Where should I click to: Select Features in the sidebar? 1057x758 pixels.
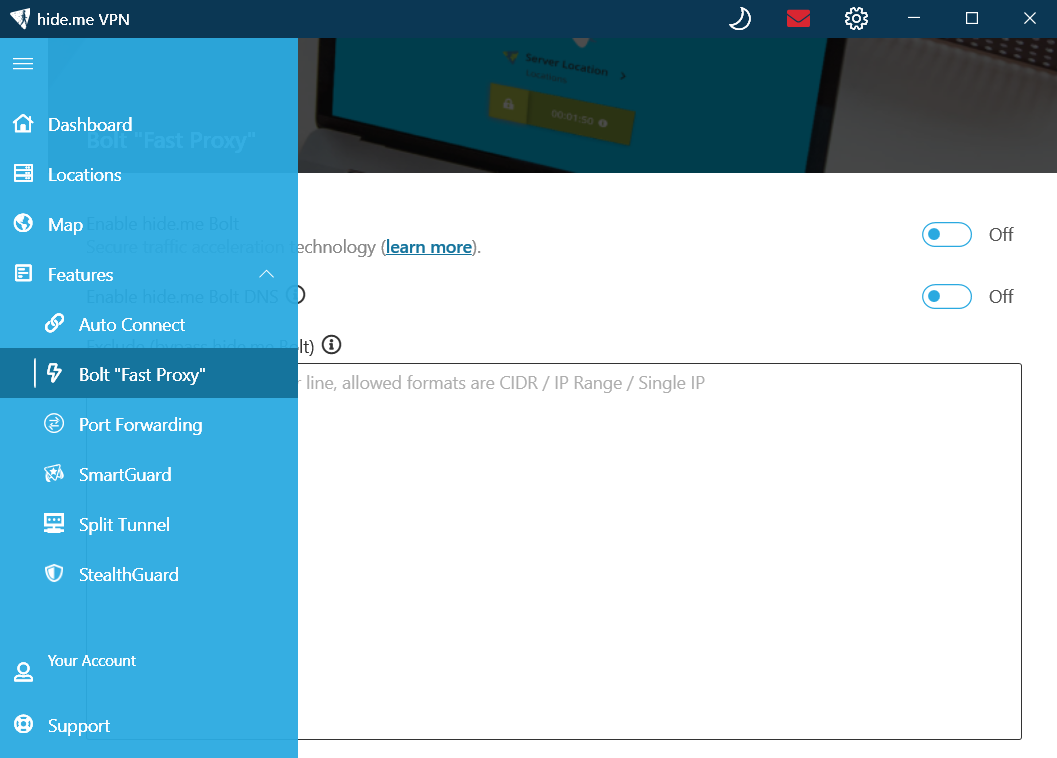(149, 274)
